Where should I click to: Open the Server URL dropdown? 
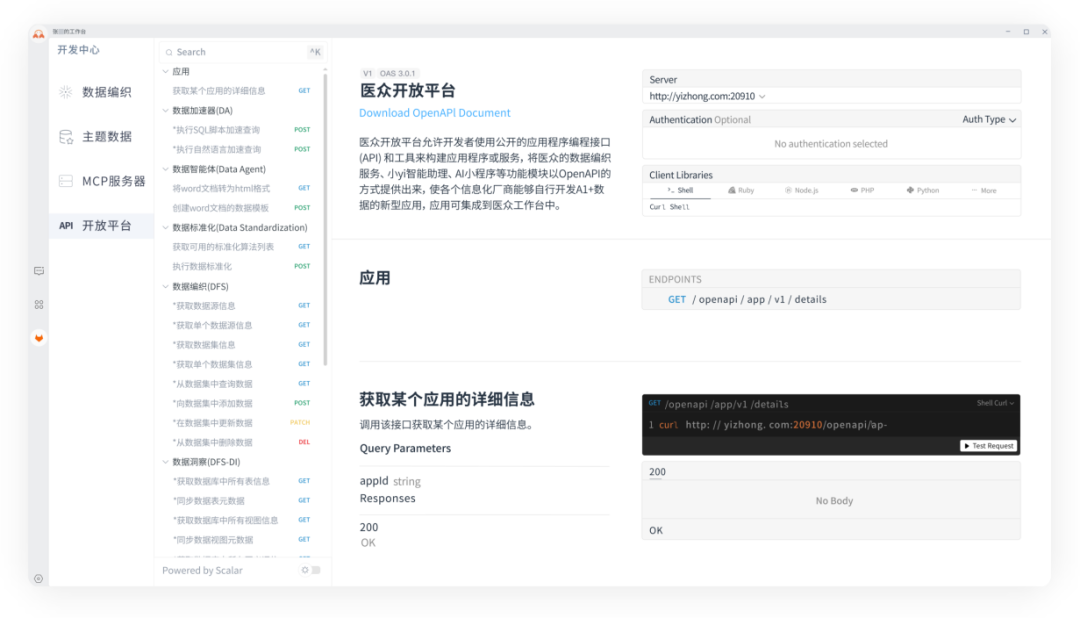pos(707,96)
